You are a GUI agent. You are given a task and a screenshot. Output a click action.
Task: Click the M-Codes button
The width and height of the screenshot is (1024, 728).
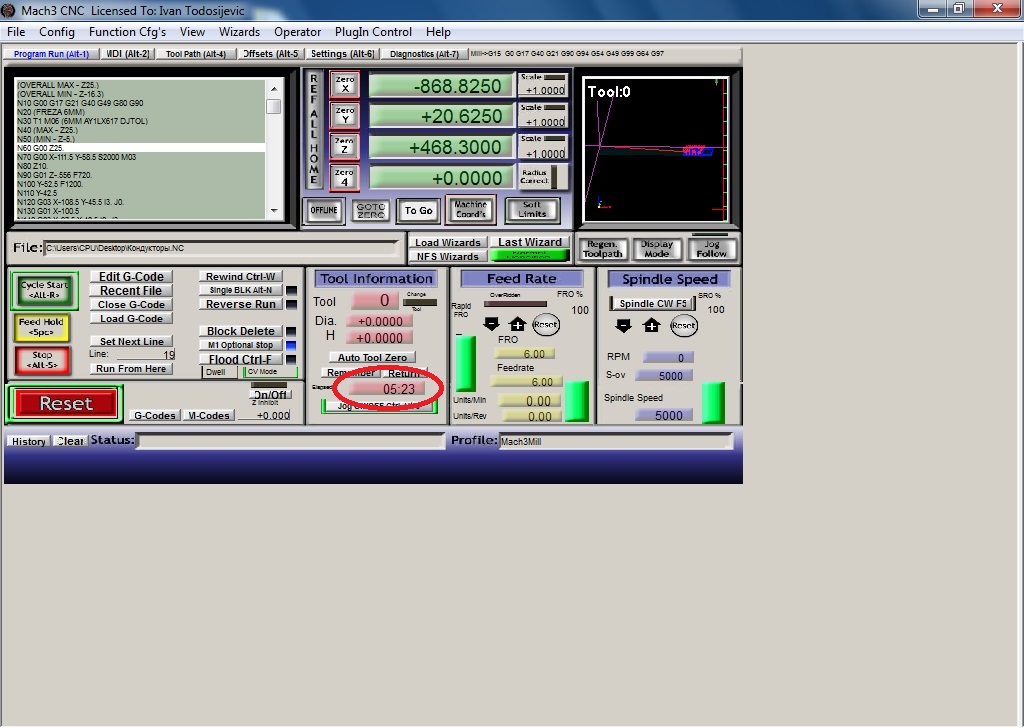[209, 415]
